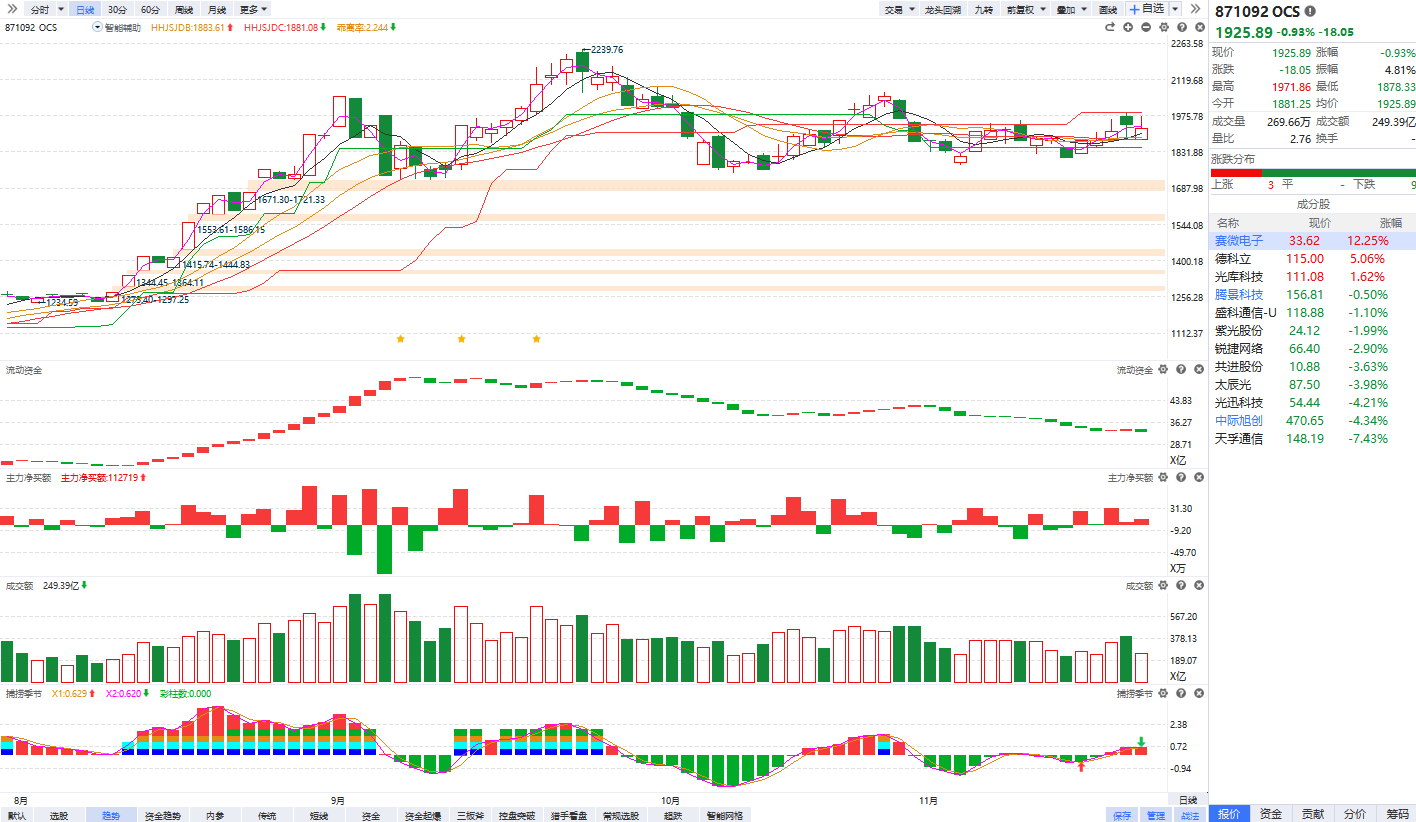The height and width of the screenshot is (822, 1416).
Task: Click the leftmost gold star marker
Action: [x=401, y=339]
